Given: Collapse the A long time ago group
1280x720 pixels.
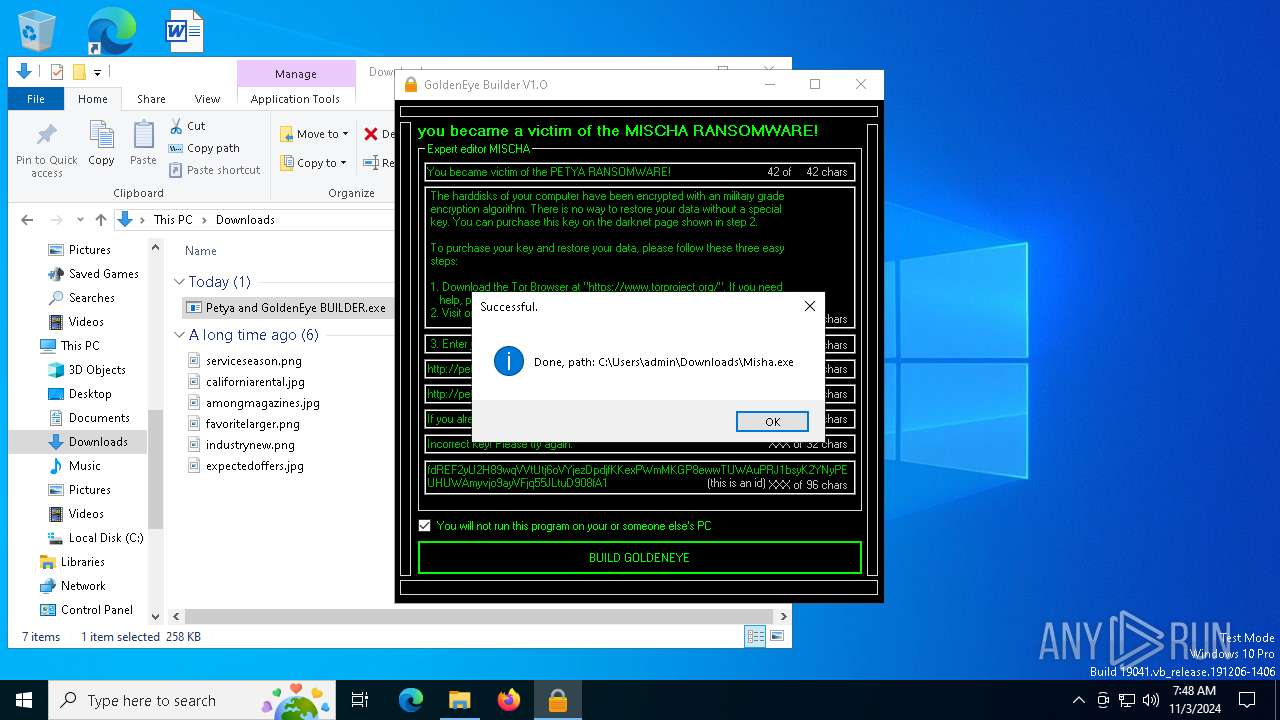Looking at the screenshot, I should (x=180, y=335).
